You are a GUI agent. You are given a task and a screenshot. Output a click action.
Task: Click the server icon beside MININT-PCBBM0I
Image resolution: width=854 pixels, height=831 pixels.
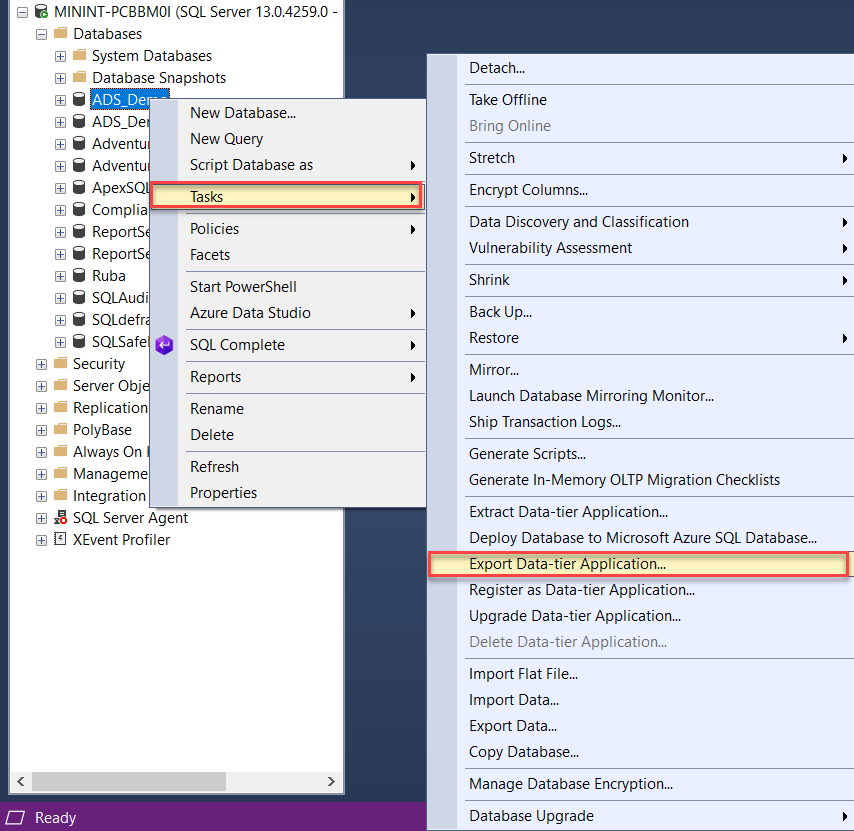40,11
